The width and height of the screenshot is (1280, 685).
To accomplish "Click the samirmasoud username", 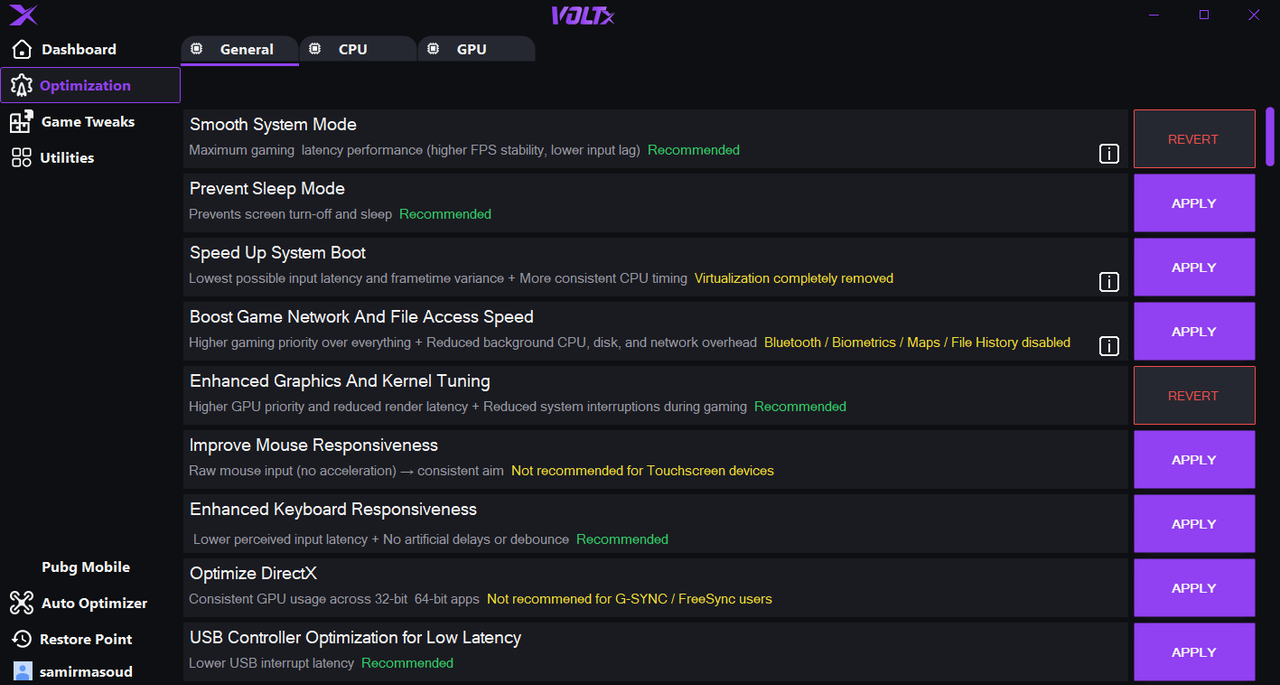I will click(x=86, y=672).
